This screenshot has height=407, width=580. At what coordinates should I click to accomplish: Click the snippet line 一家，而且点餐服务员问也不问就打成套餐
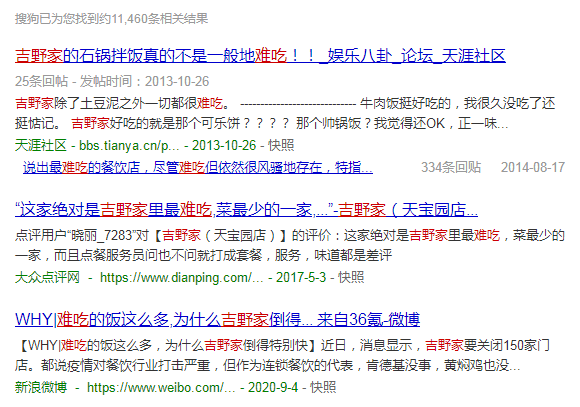[x=203, y=255]
